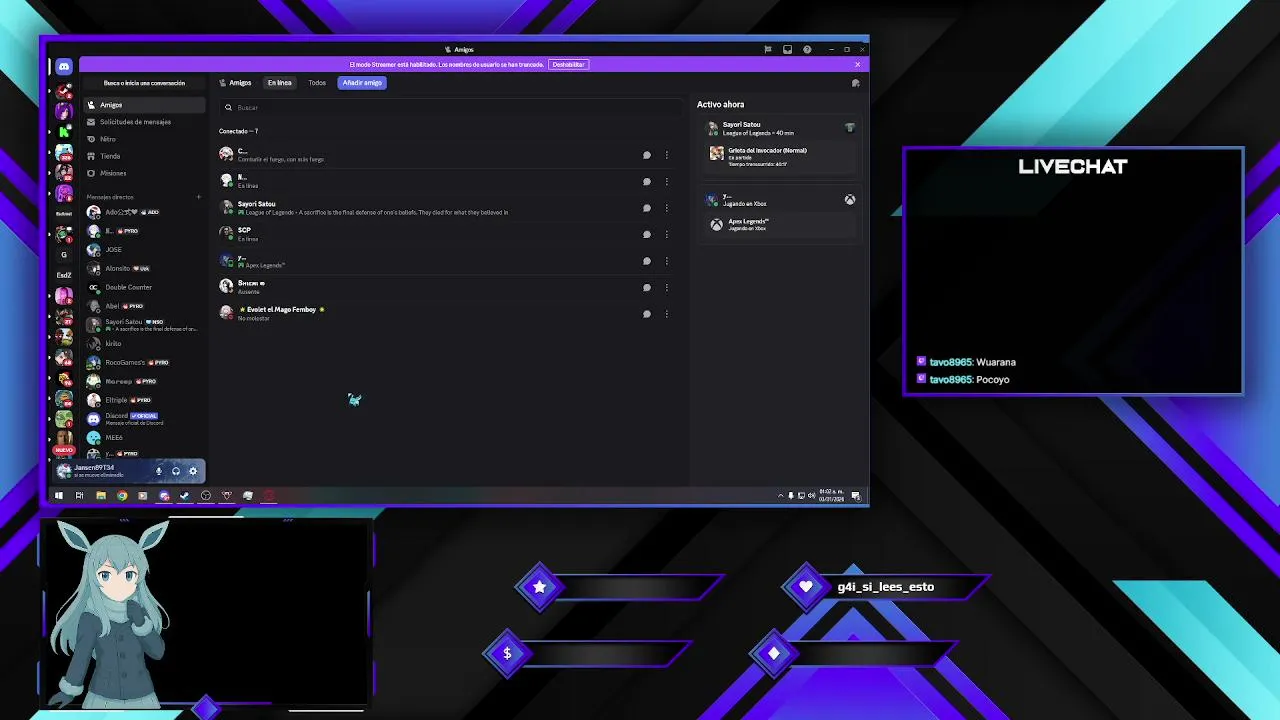Switch to En línea tab
1280x720 pixels.
click(x=279, y=83)
